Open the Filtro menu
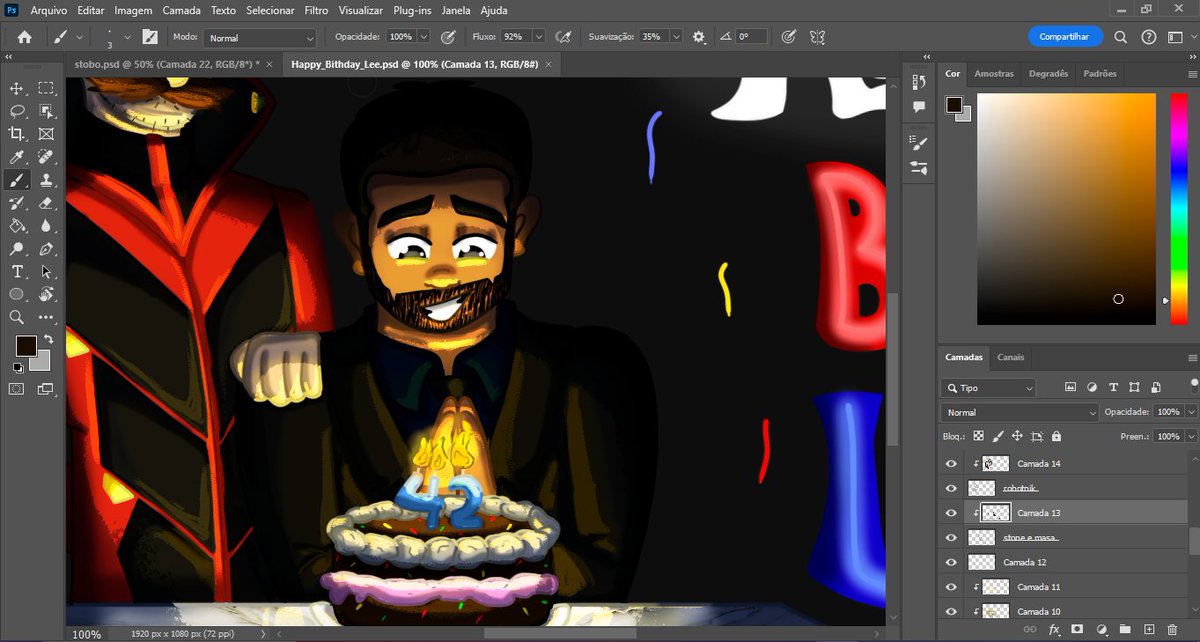1200x642 pixels. tap(316, 10)
